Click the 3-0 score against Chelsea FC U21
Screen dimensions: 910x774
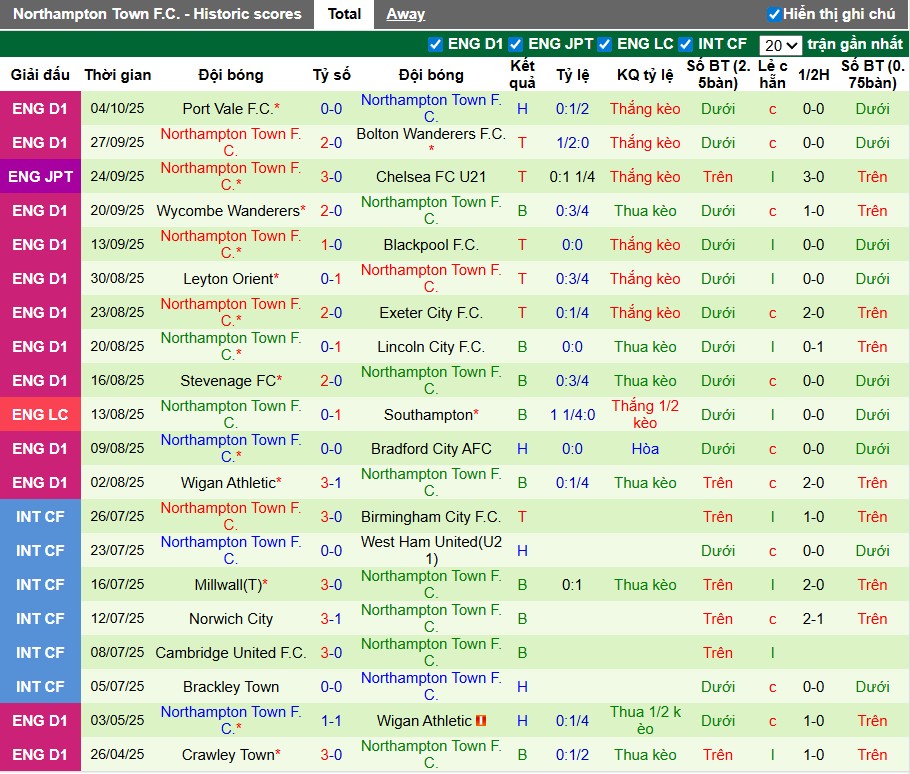click(331, 177)
